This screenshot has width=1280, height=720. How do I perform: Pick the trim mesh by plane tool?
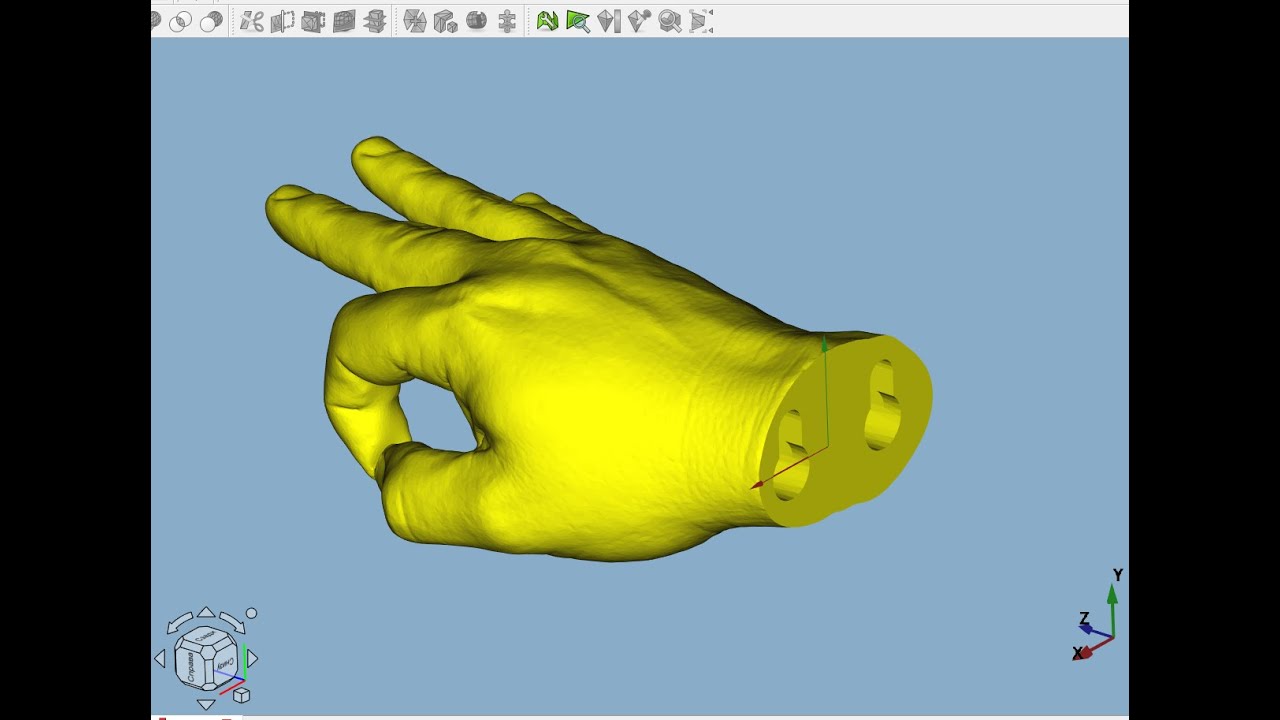(314, 21)
